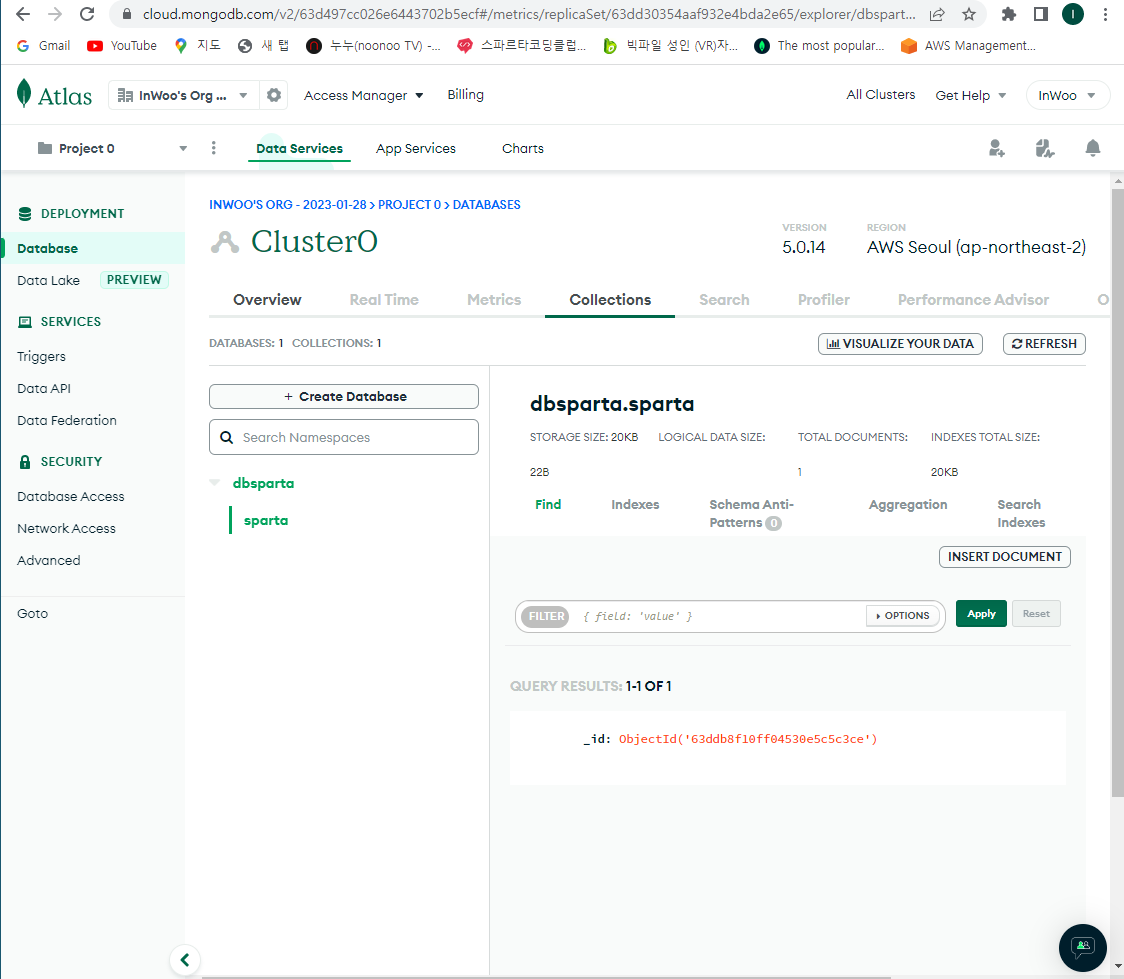Open Data Federation in the sidebar
Viewport: 1124px width, 979px height.
67,420
